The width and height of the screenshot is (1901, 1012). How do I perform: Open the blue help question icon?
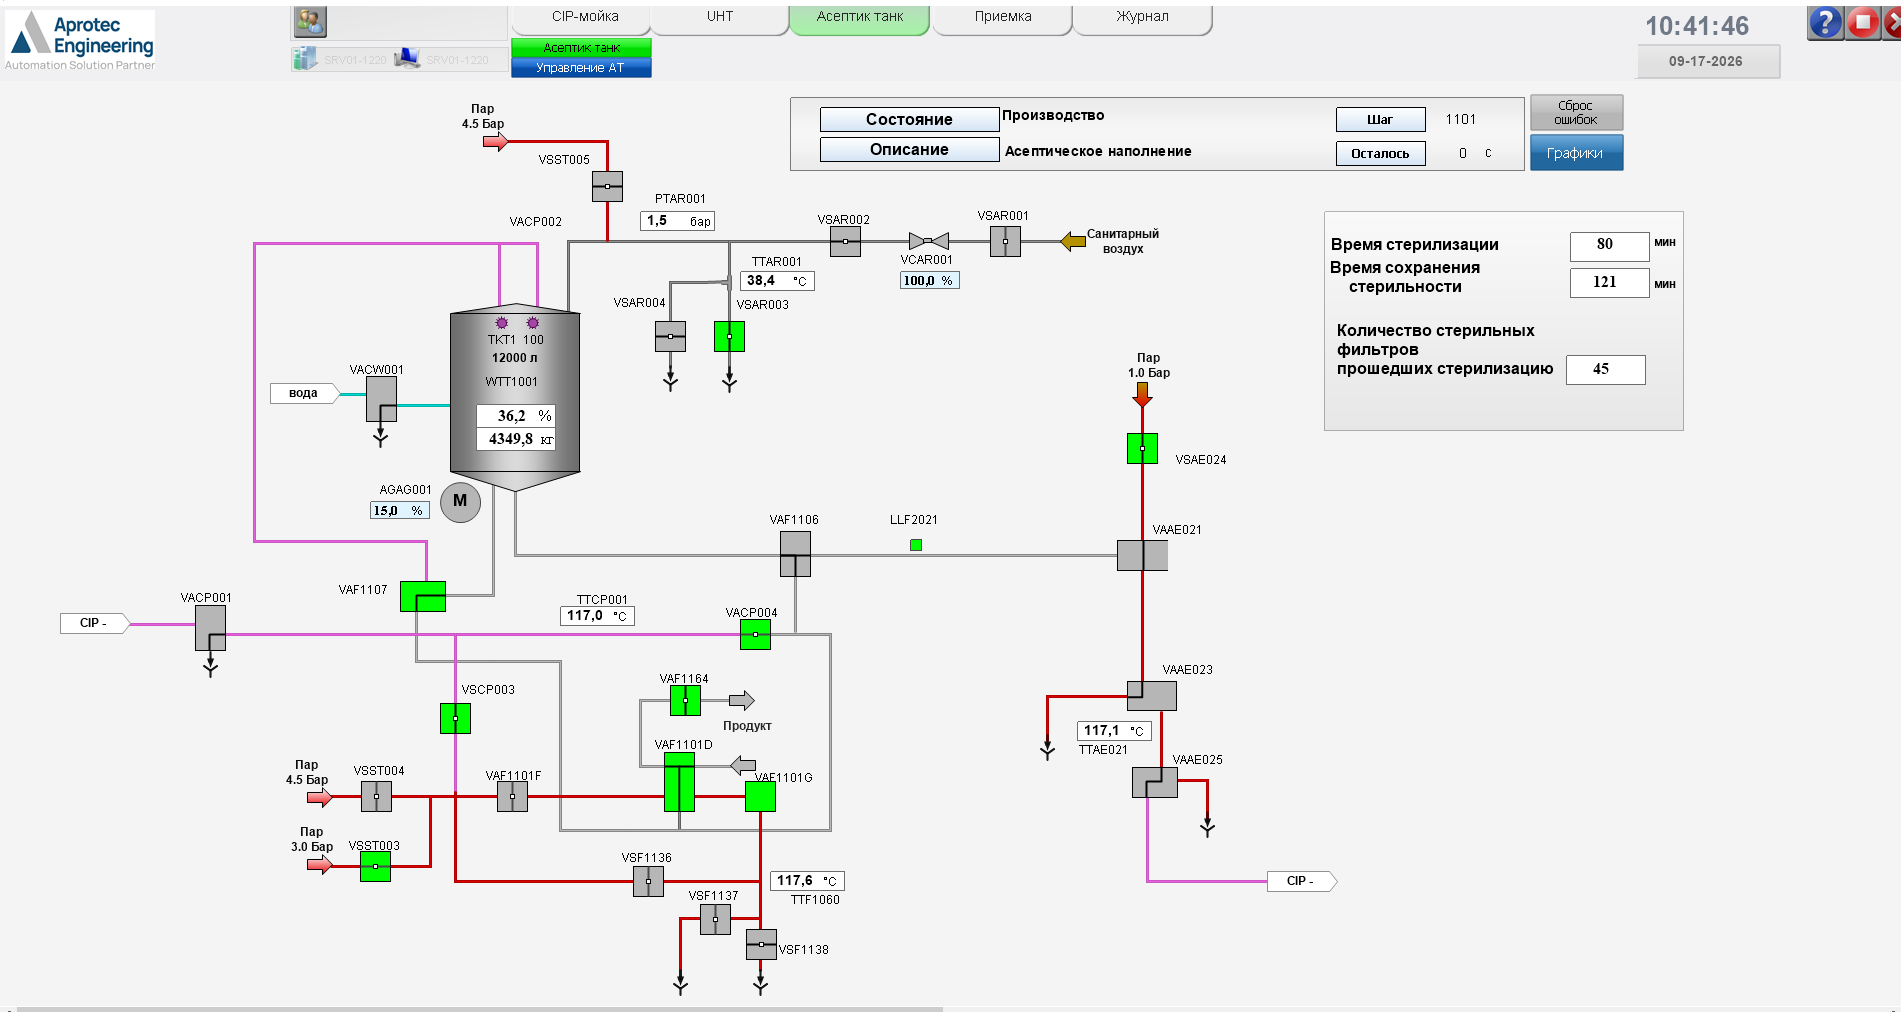(x=1825, y=22)
